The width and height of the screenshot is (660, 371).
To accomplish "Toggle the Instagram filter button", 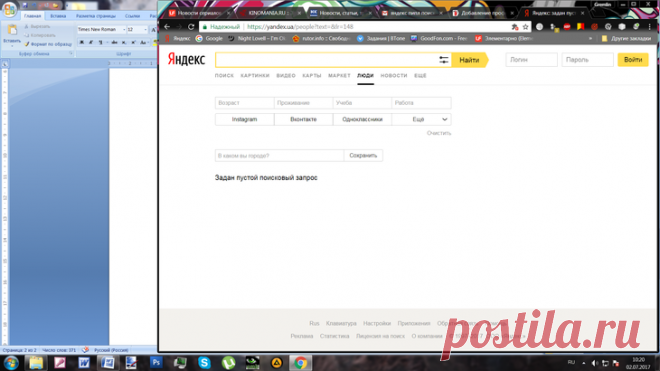I will 245,119.
